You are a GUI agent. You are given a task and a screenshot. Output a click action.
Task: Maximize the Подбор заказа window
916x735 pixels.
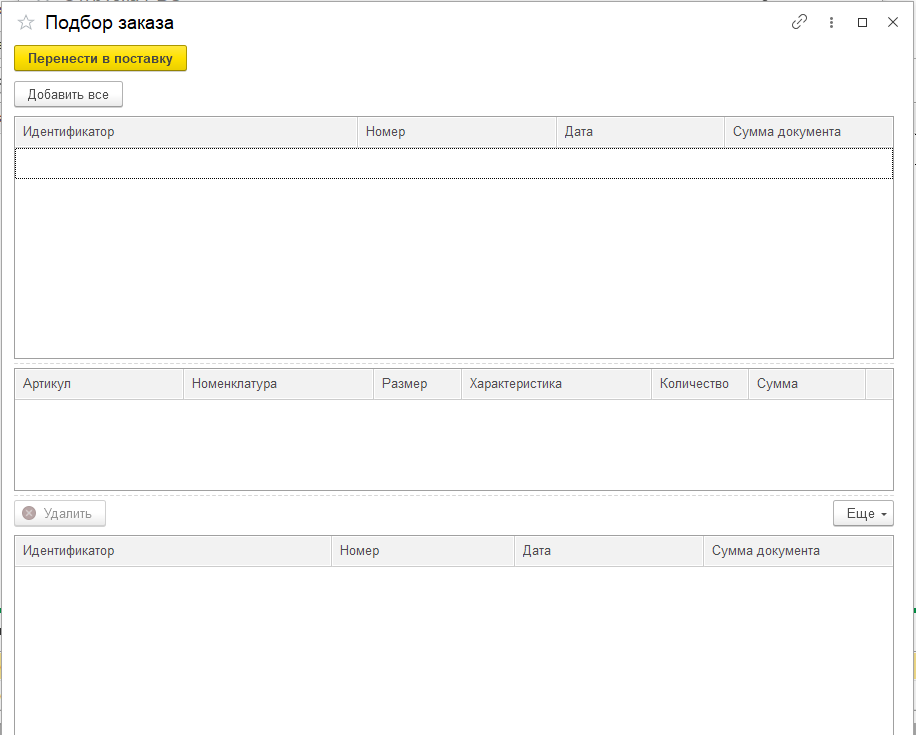(x=862, y=22)
